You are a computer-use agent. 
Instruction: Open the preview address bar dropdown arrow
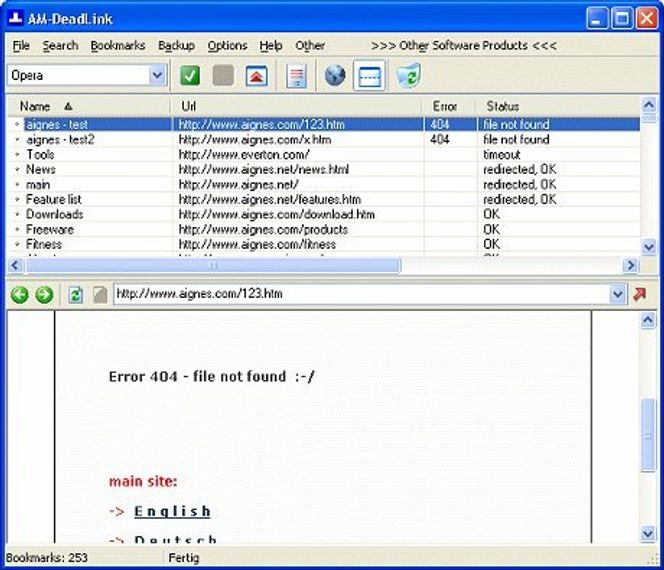(617, 293)
